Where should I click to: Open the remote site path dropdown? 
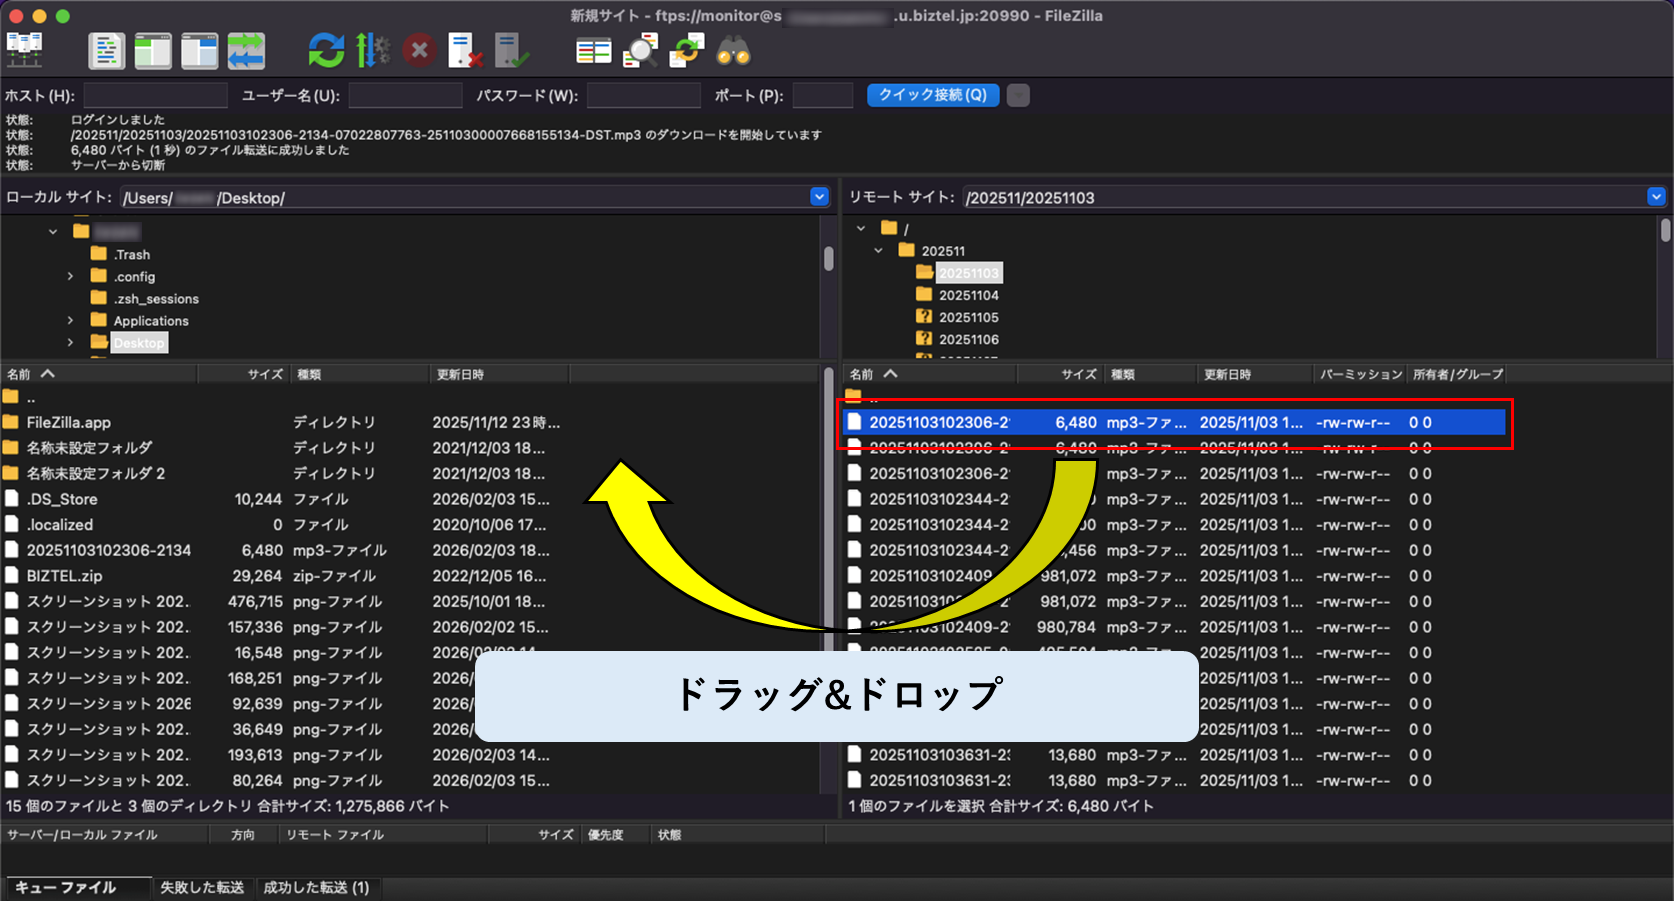(1656, 197)
